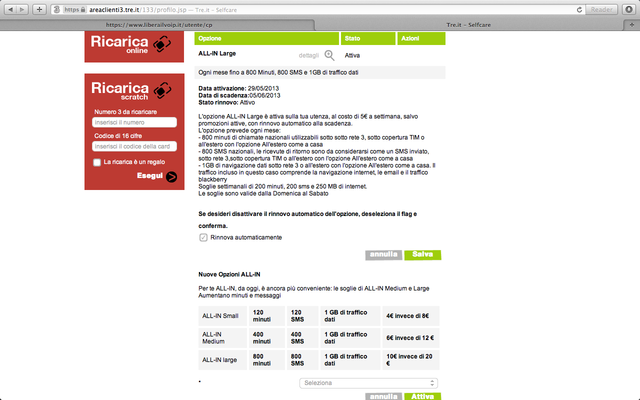This screenshot has height=400, width=640.
Task: Click the green Attiva button
Action: click(422, 396)
